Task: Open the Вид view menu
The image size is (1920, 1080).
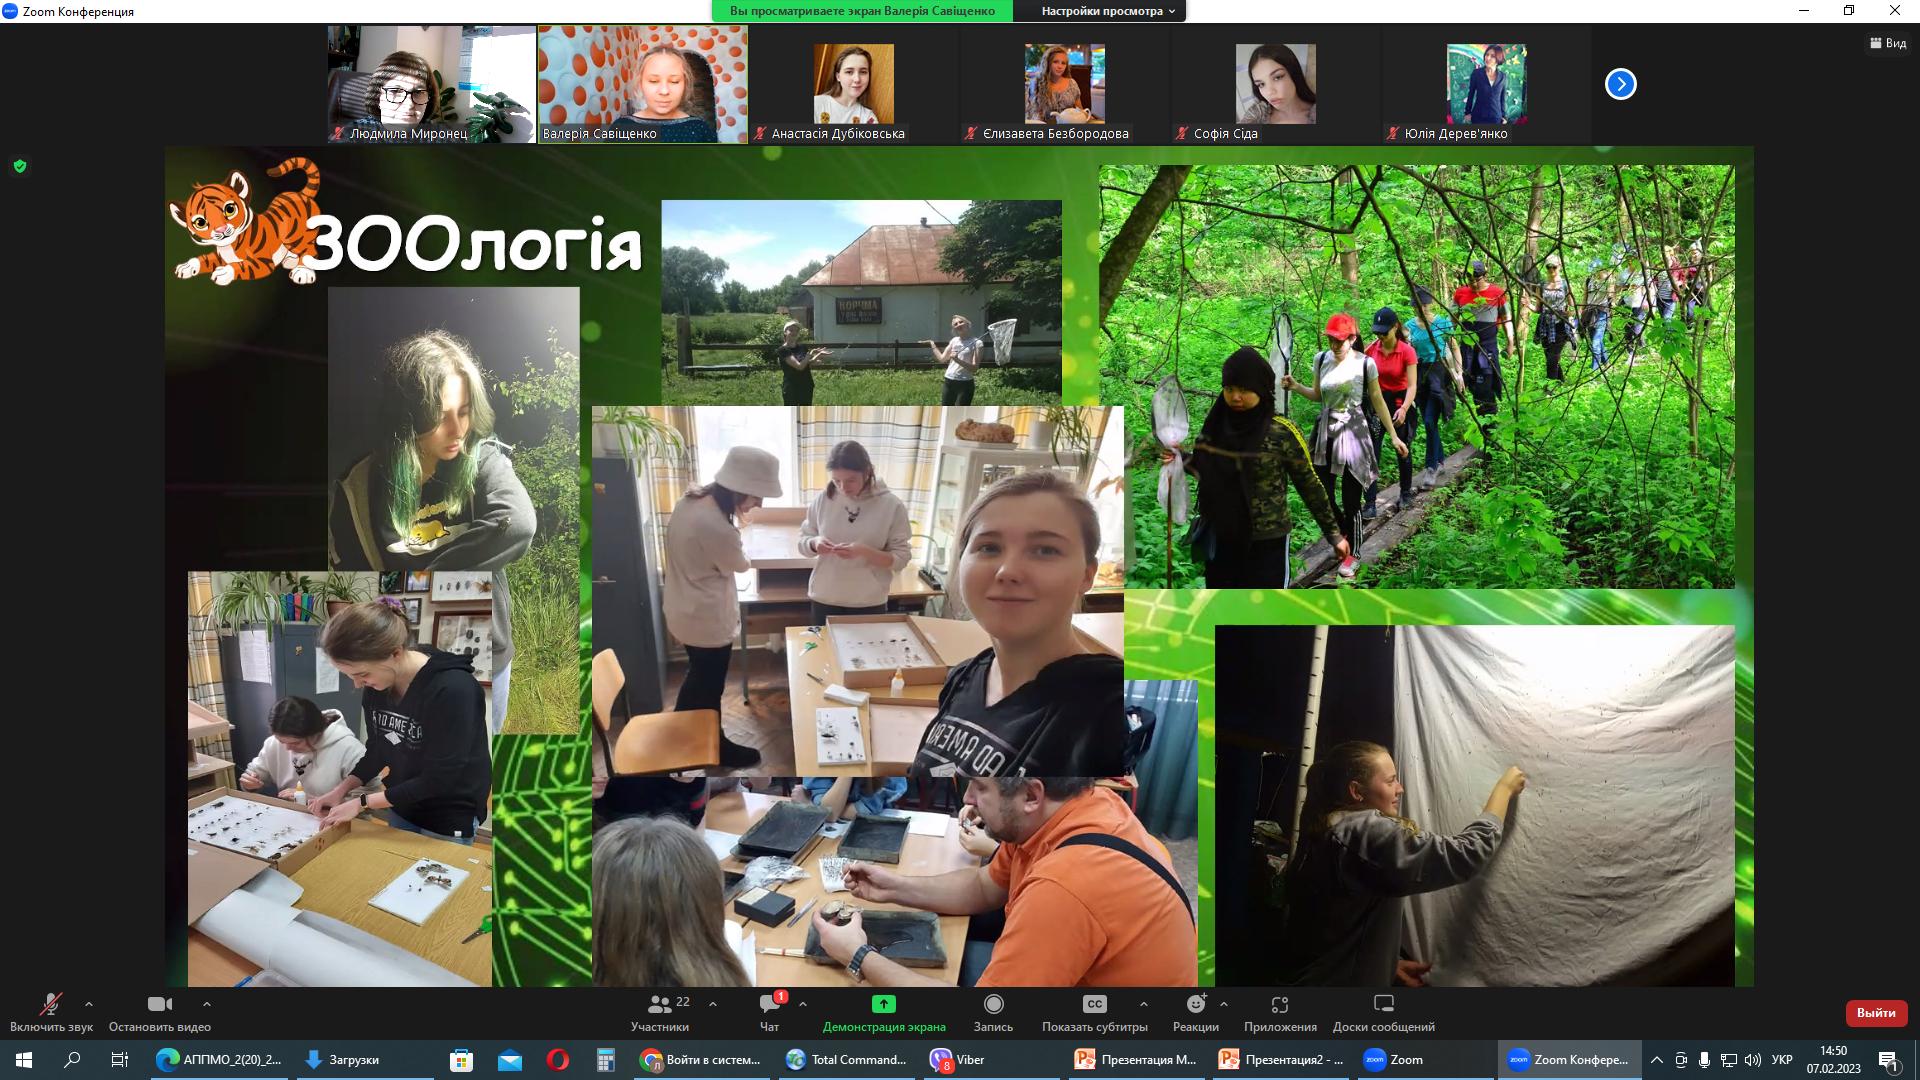Action: [1887, 43]
